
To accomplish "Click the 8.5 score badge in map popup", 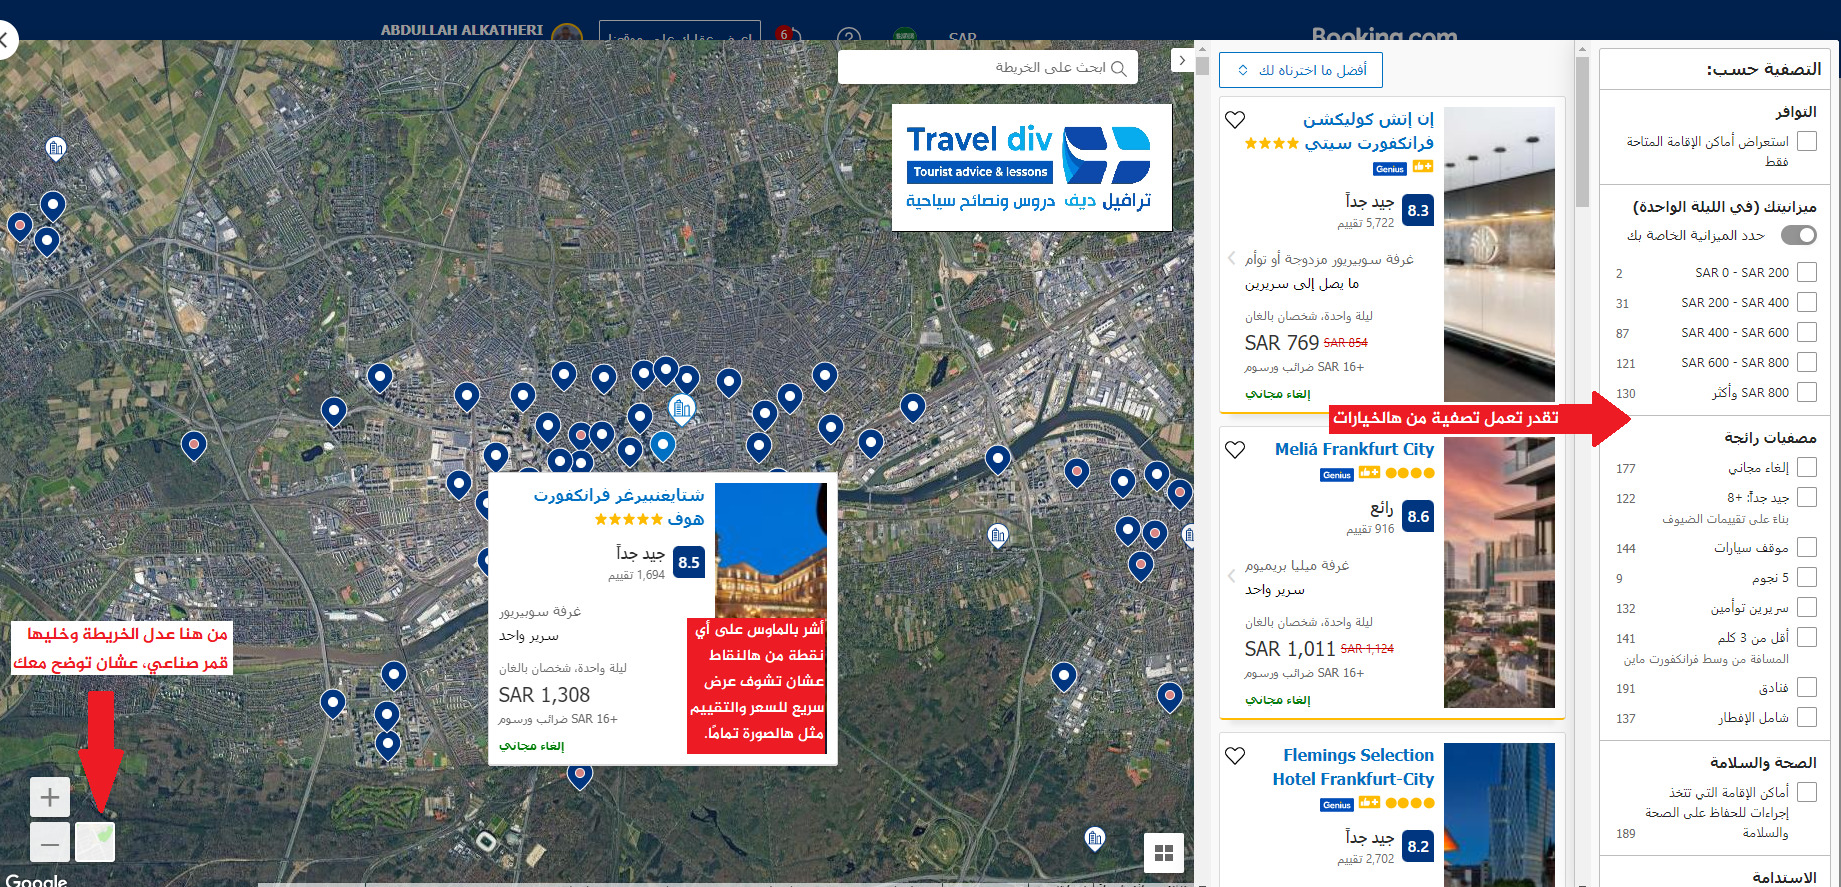I will (689, 562).
